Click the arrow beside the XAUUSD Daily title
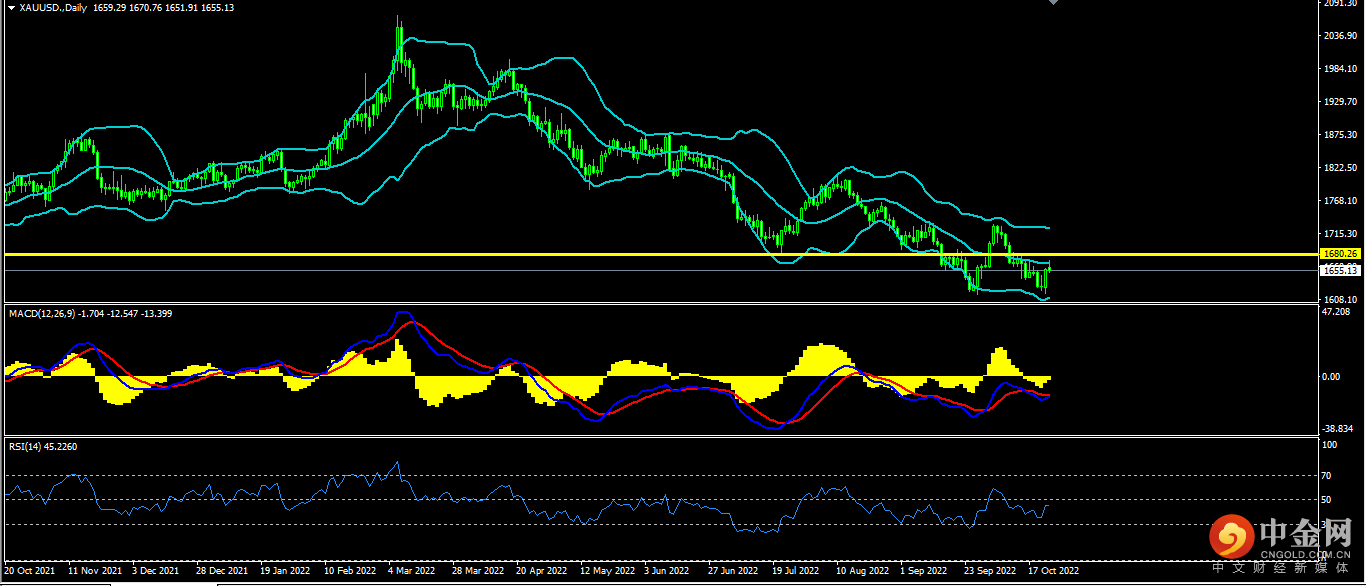The width and height of the screenshot is (1366, 586). 10,8
